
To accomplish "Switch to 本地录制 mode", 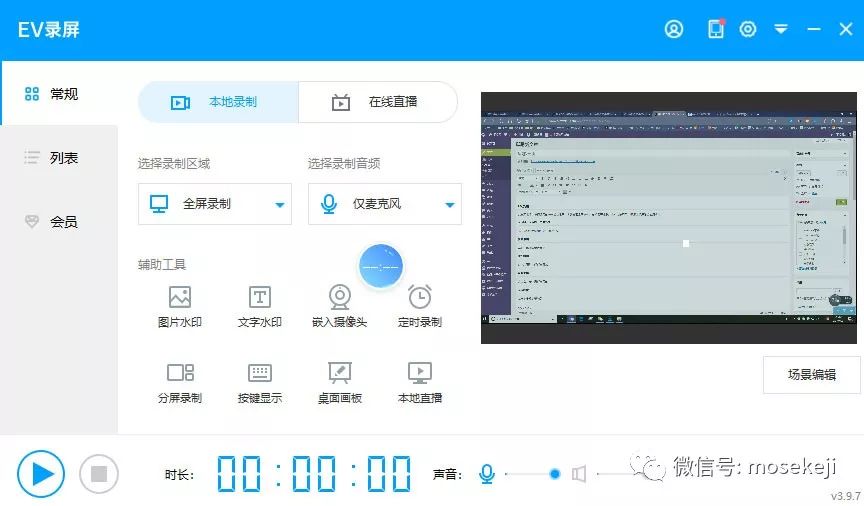I will [x=218, y=102].
